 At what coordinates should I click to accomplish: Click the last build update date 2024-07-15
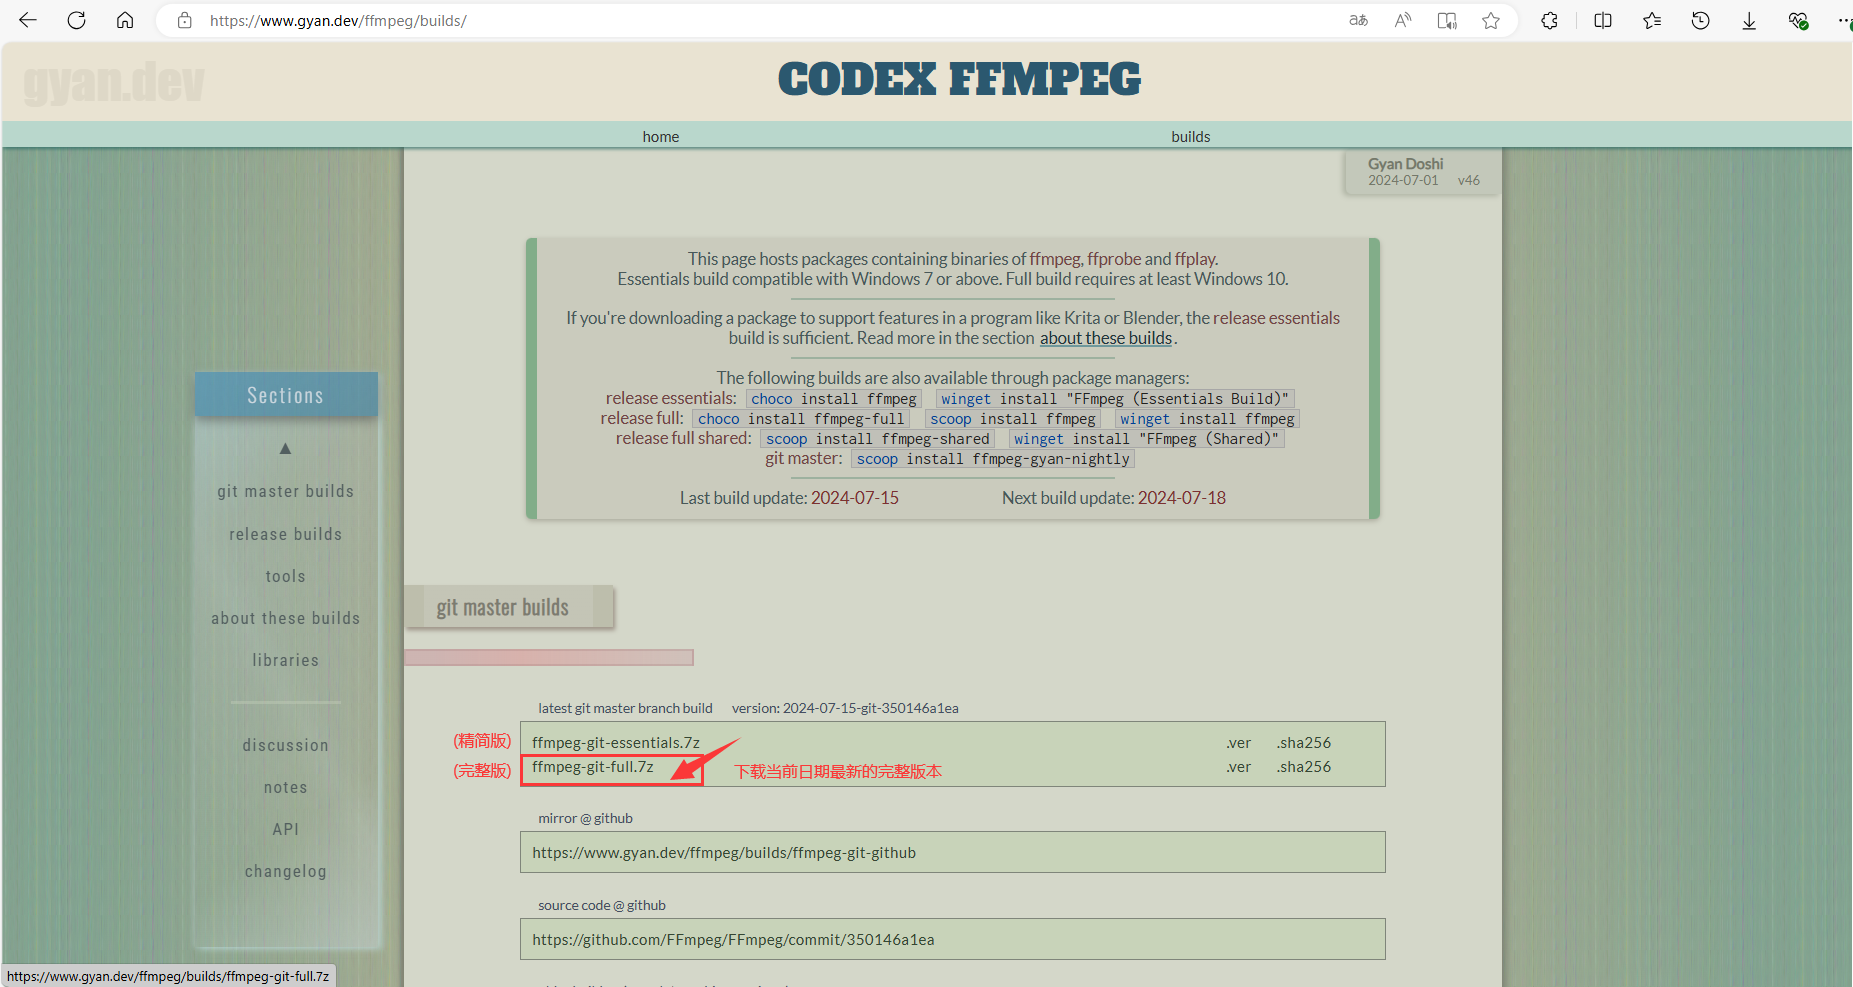855,498
